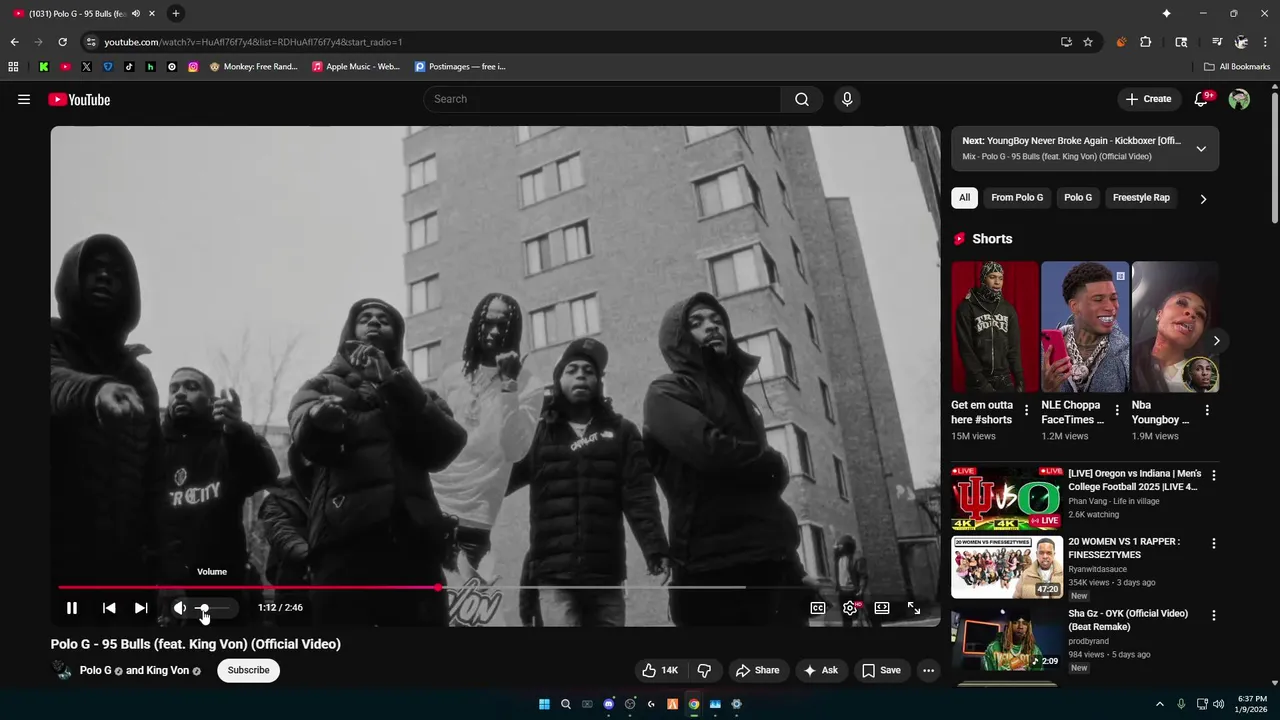Open the player settings gear
This screenshot has height=720, width=1280.
pos(850,608)
